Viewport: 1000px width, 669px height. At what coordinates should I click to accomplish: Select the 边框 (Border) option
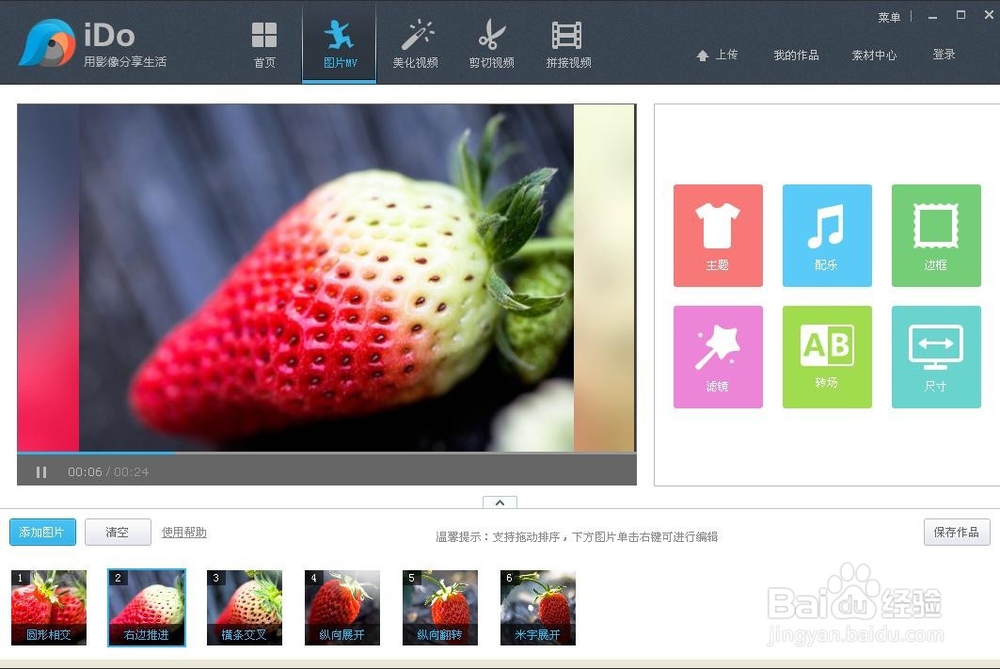pos(936,235)
